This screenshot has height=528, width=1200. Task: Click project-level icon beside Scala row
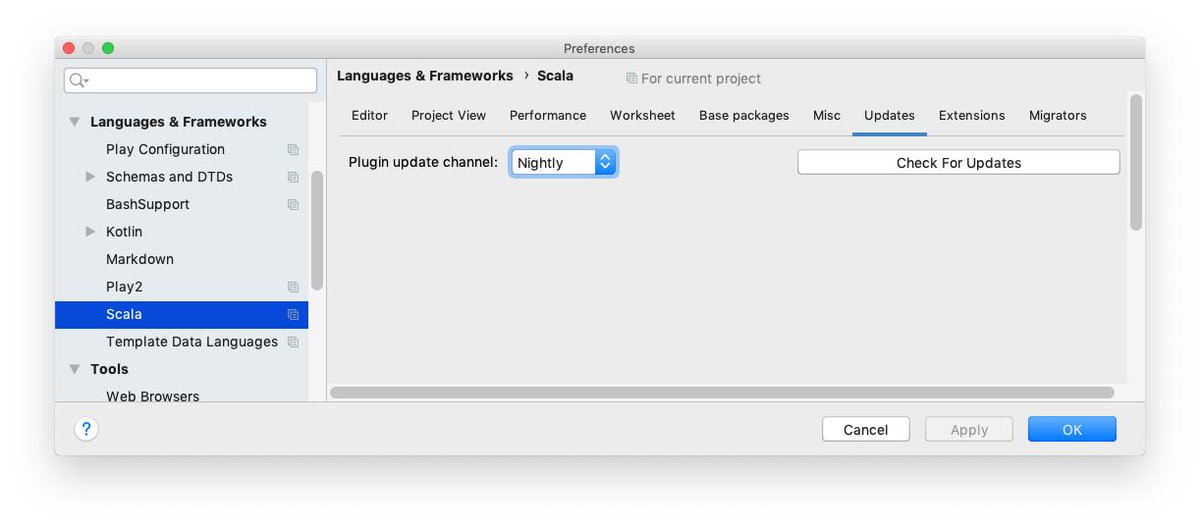click(293, 314)
